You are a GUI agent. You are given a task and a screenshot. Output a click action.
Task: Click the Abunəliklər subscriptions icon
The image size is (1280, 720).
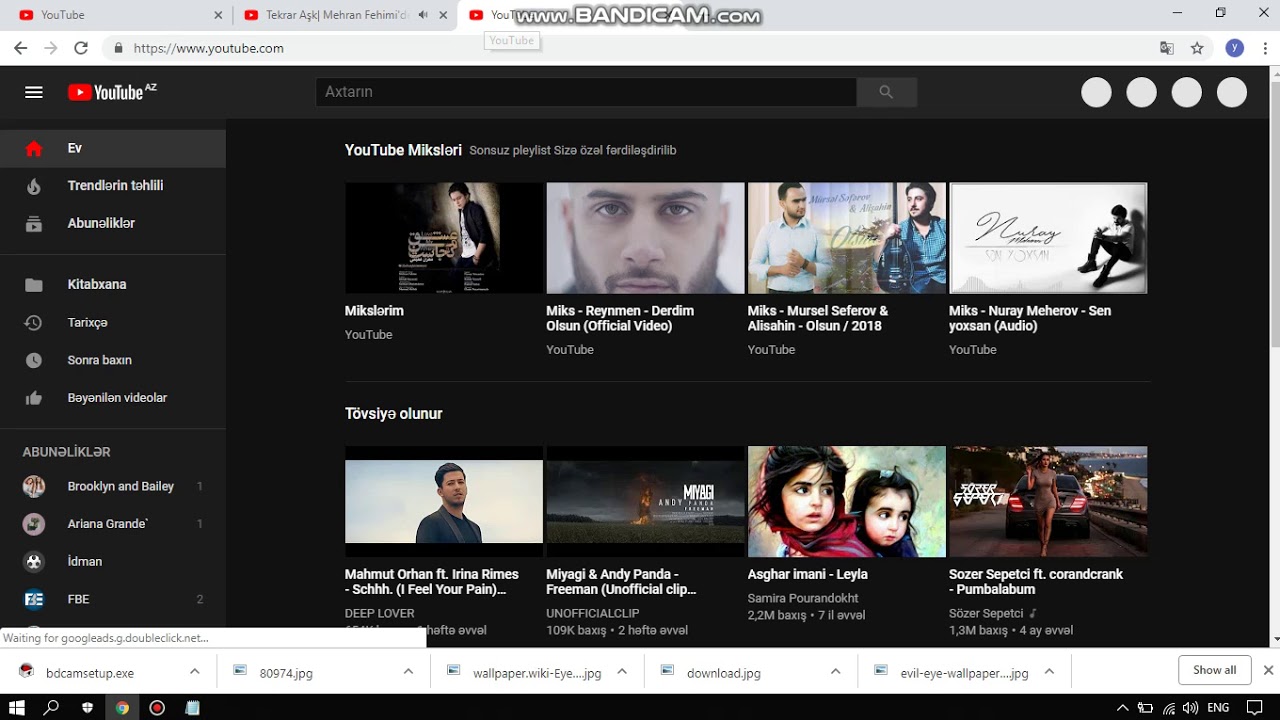34,224
